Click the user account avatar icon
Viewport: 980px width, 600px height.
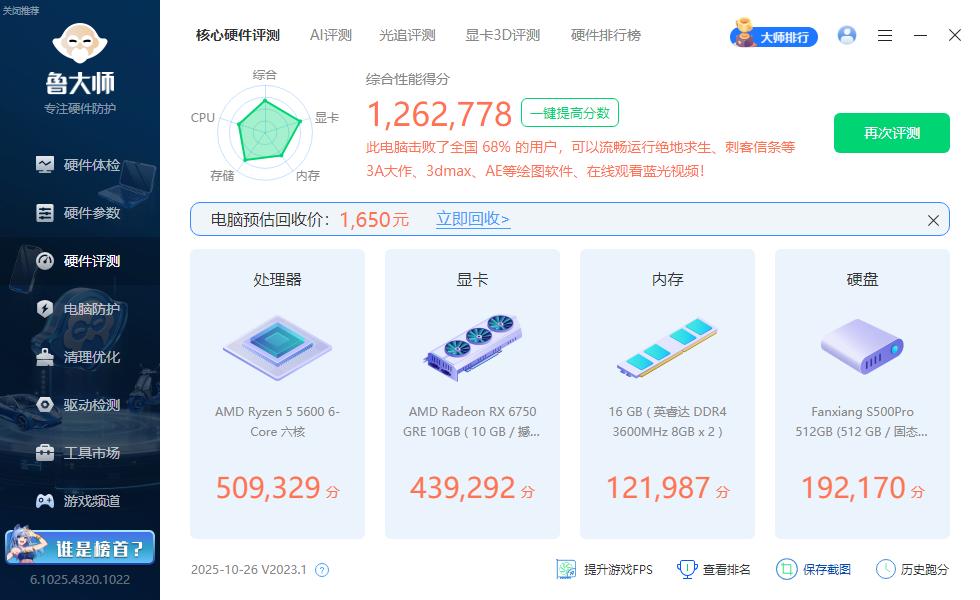click(x=847, y=35)
